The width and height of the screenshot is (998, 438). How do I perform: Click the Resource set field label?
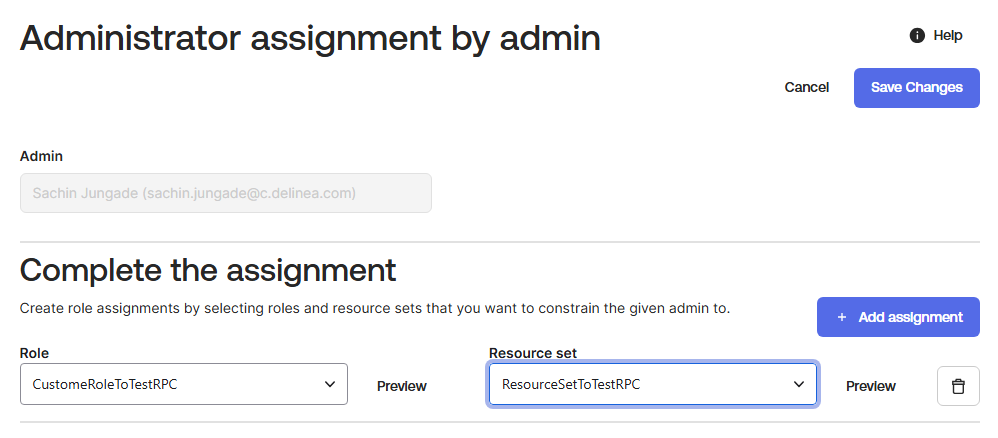tap(533, 353)
